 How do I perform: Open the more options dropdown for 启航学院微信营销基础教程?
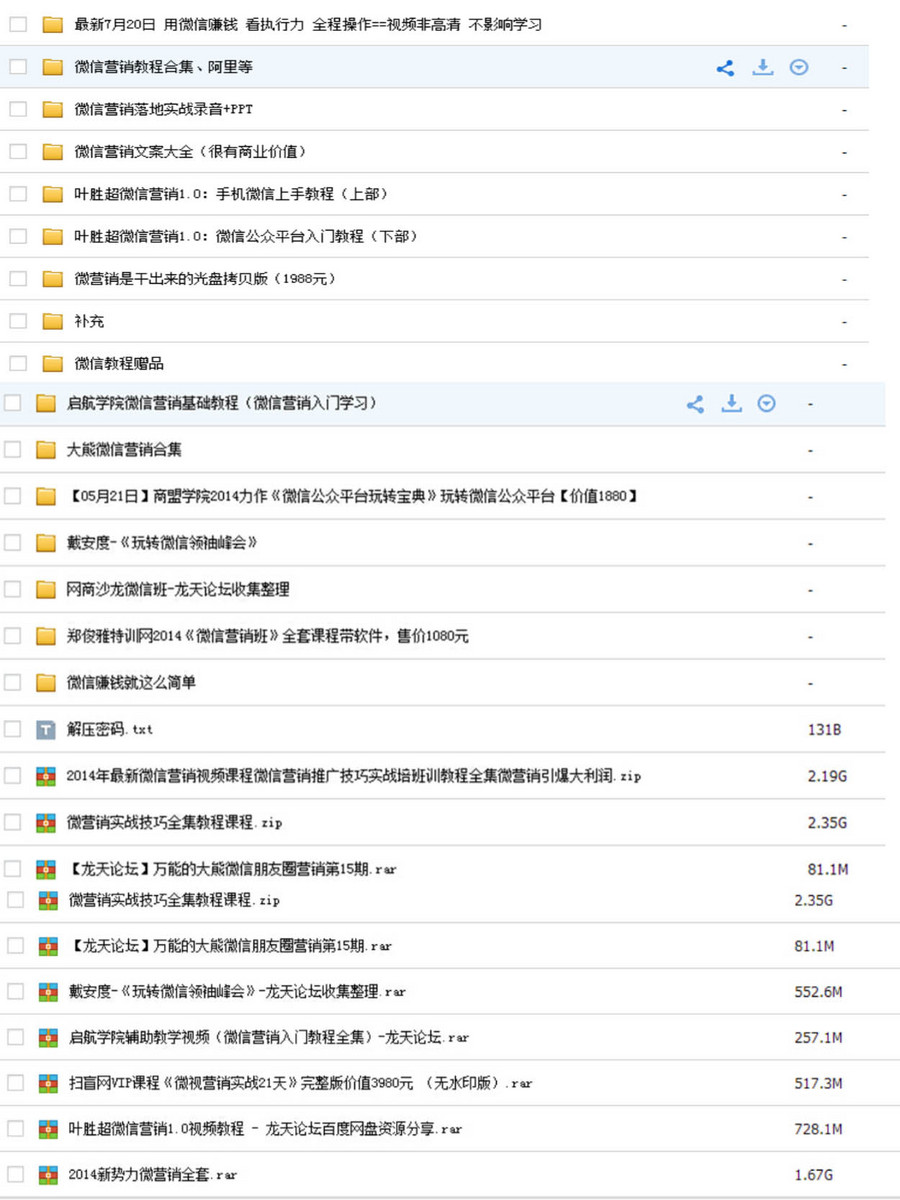[x=767, y=404]
